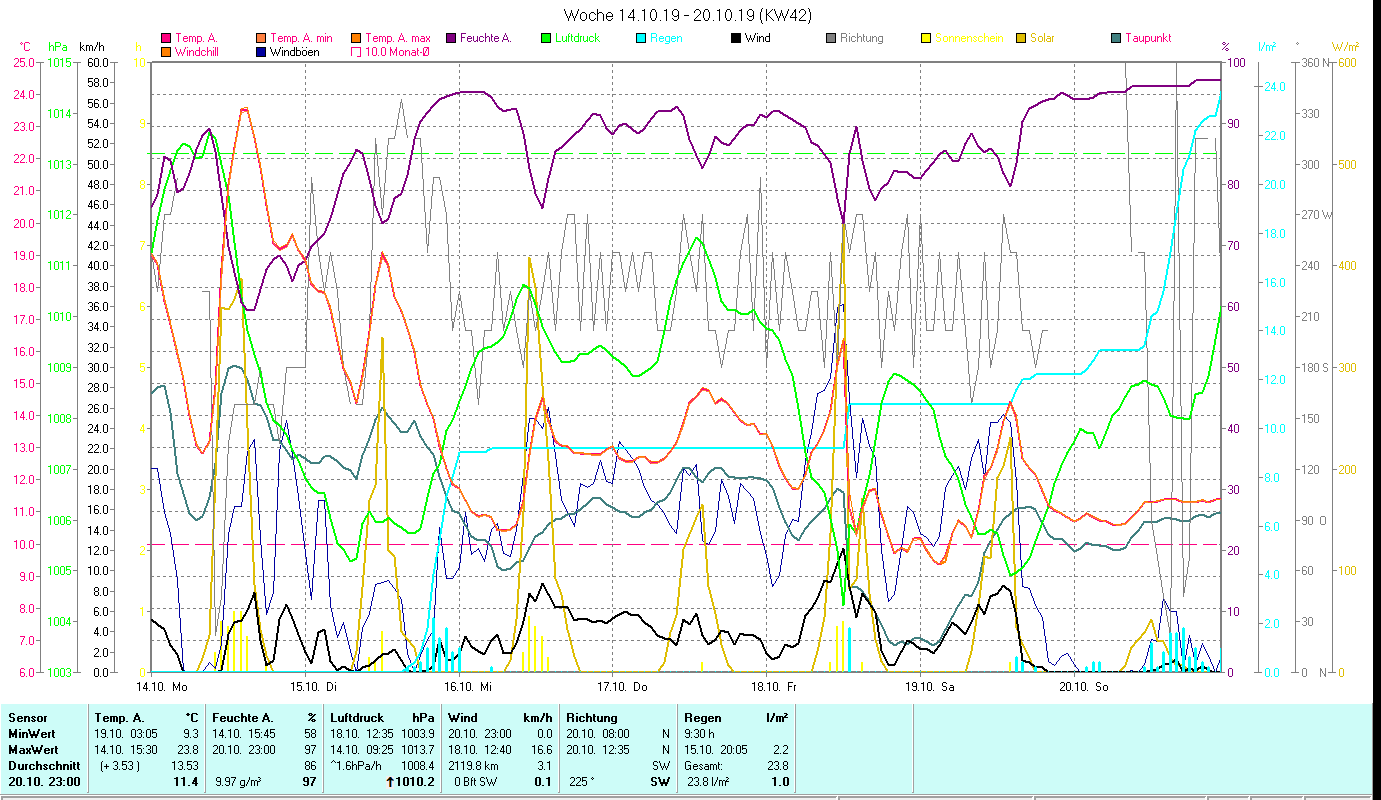Click the Temp. A. min legend swatch

(x=262, y=38)
